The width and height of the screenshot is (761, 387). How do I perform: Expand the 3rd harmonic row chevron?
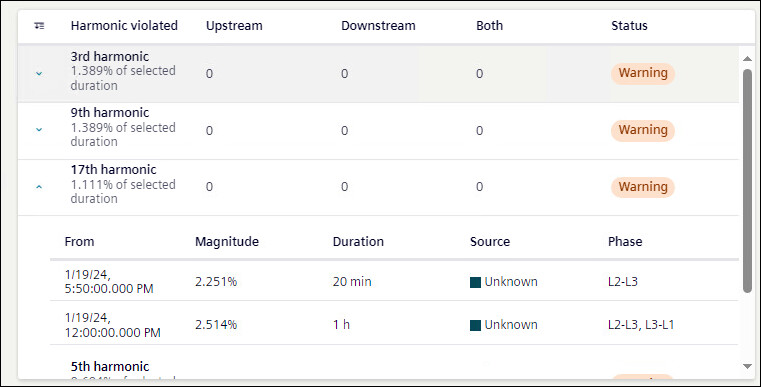tap(39, 73)
